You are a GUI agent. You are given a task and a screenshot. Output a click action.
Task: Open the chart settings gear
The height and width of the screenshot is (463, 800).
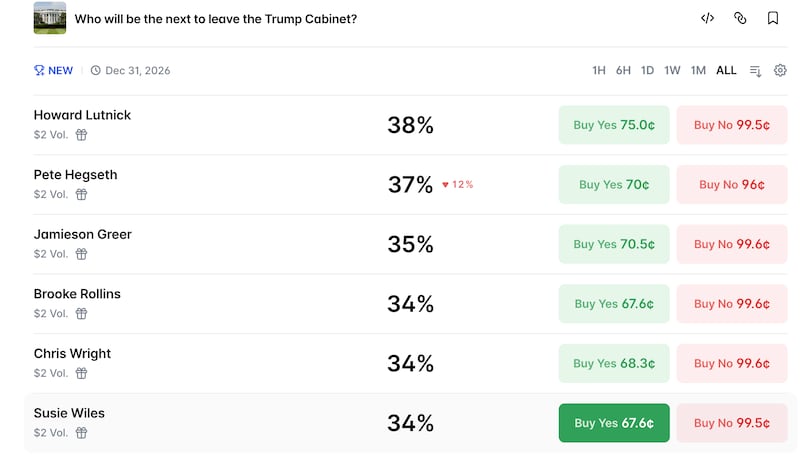pos(780,70)
